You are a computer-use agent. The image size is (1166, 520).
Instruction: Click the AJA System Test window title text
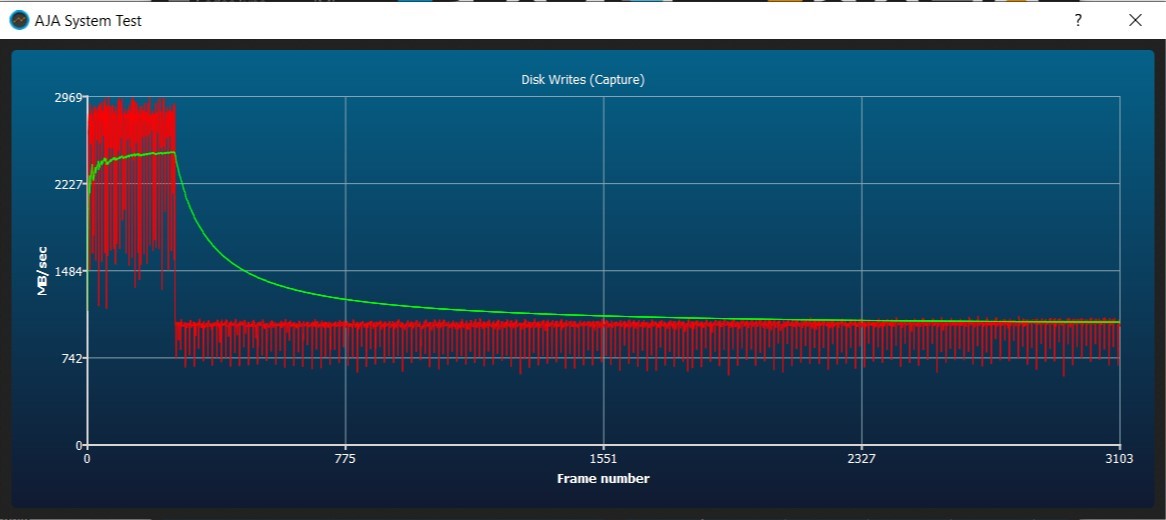pyautogui.click(x=88, y=20)
